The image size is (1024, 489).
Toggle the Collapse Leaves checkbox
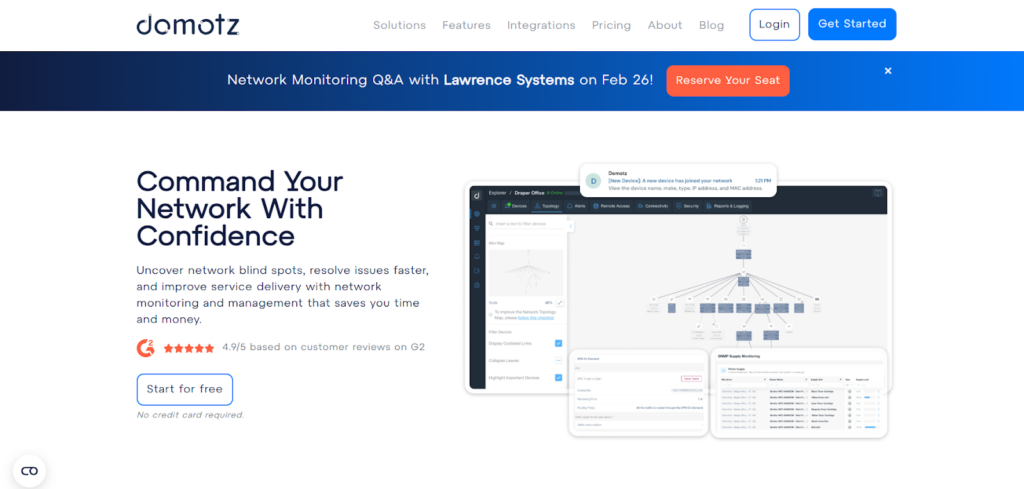pyautogui.click(x=558, y=360)
